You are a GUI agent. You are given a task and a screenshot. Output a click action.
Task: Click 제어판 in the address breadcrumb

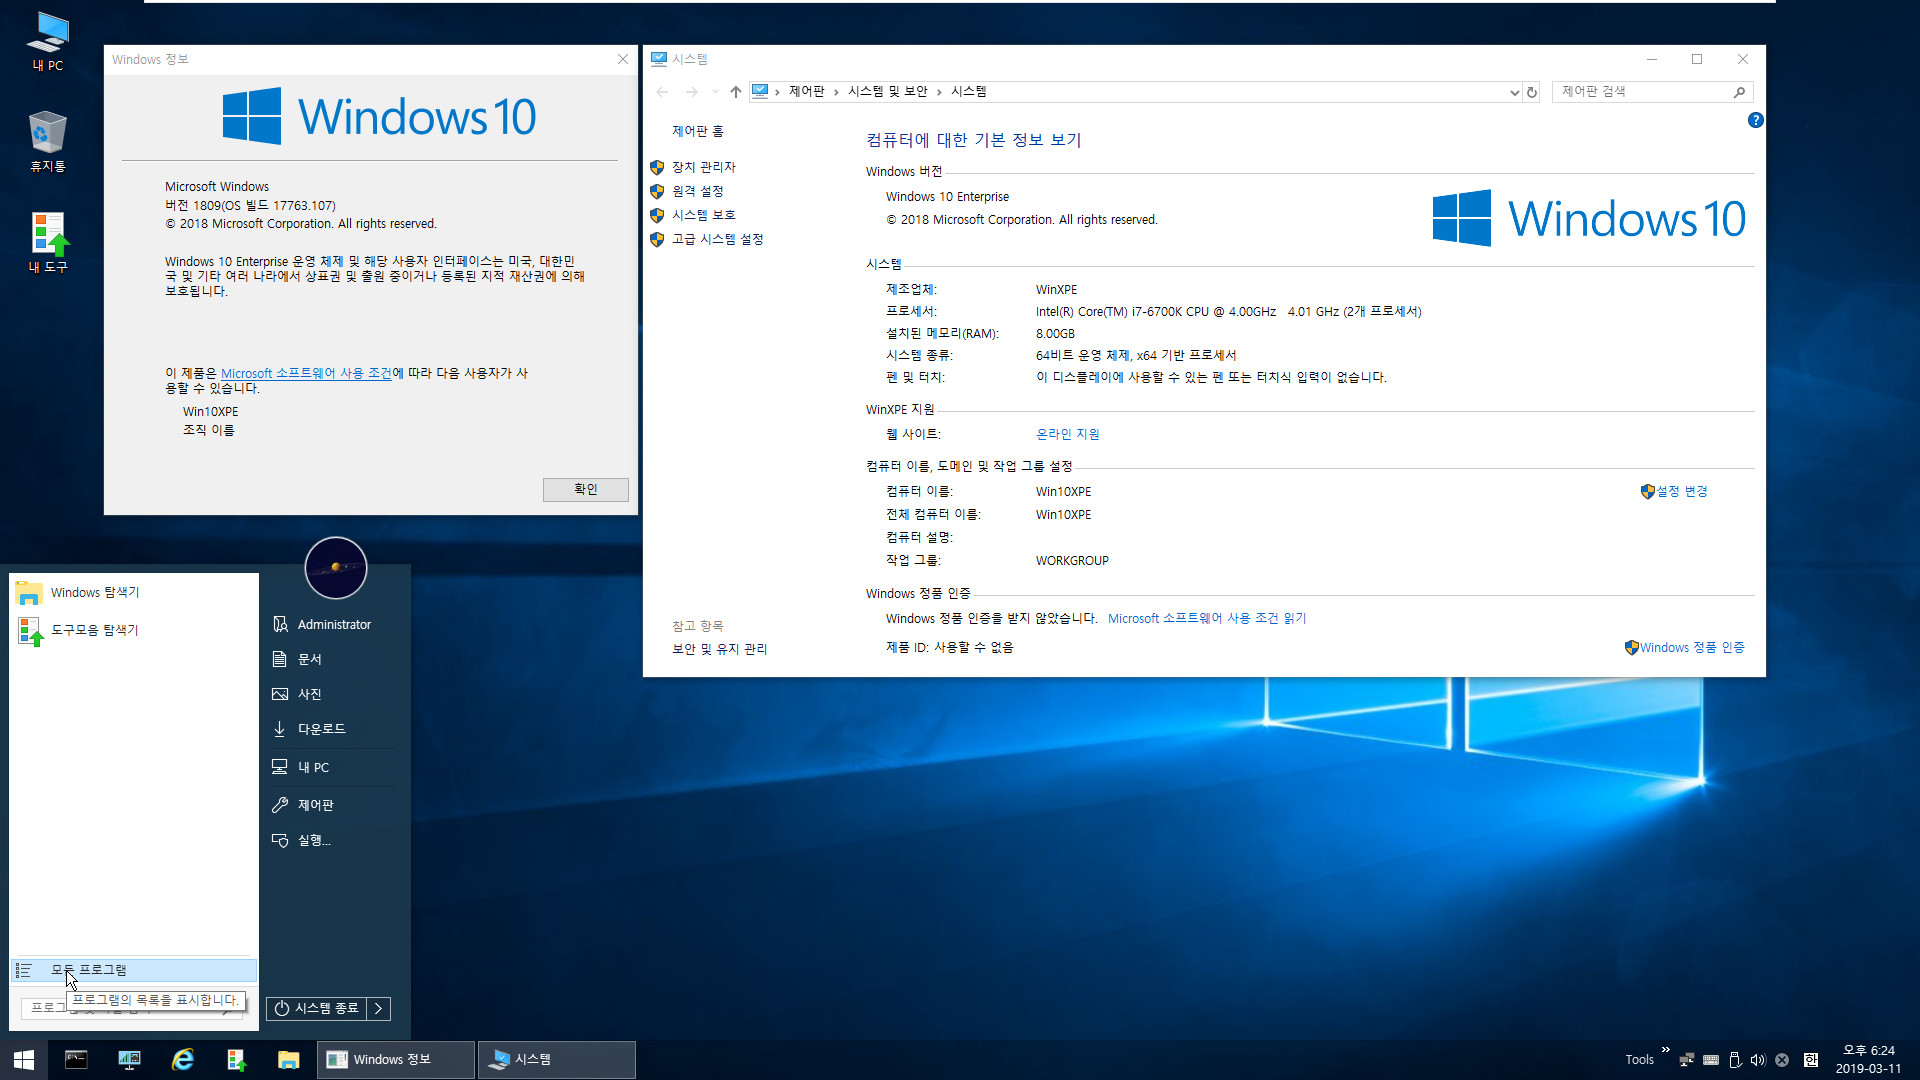[x=806, y=92]
